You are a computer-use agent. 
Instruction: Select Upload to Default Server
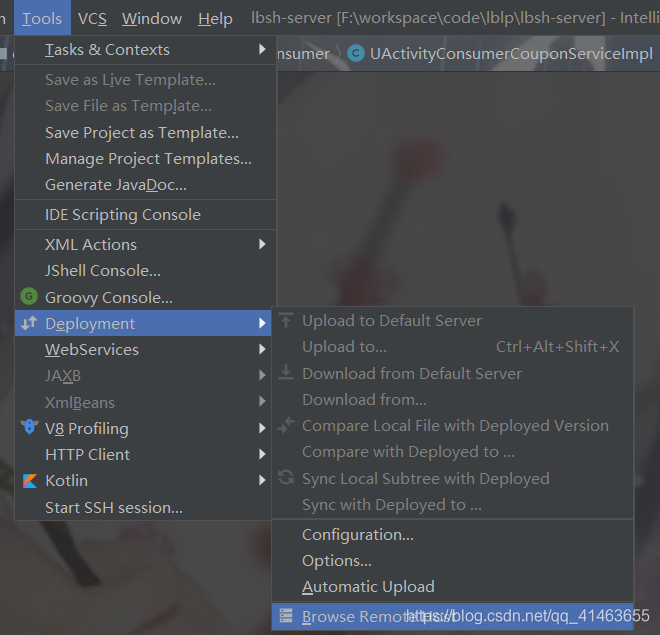(452, 321)
